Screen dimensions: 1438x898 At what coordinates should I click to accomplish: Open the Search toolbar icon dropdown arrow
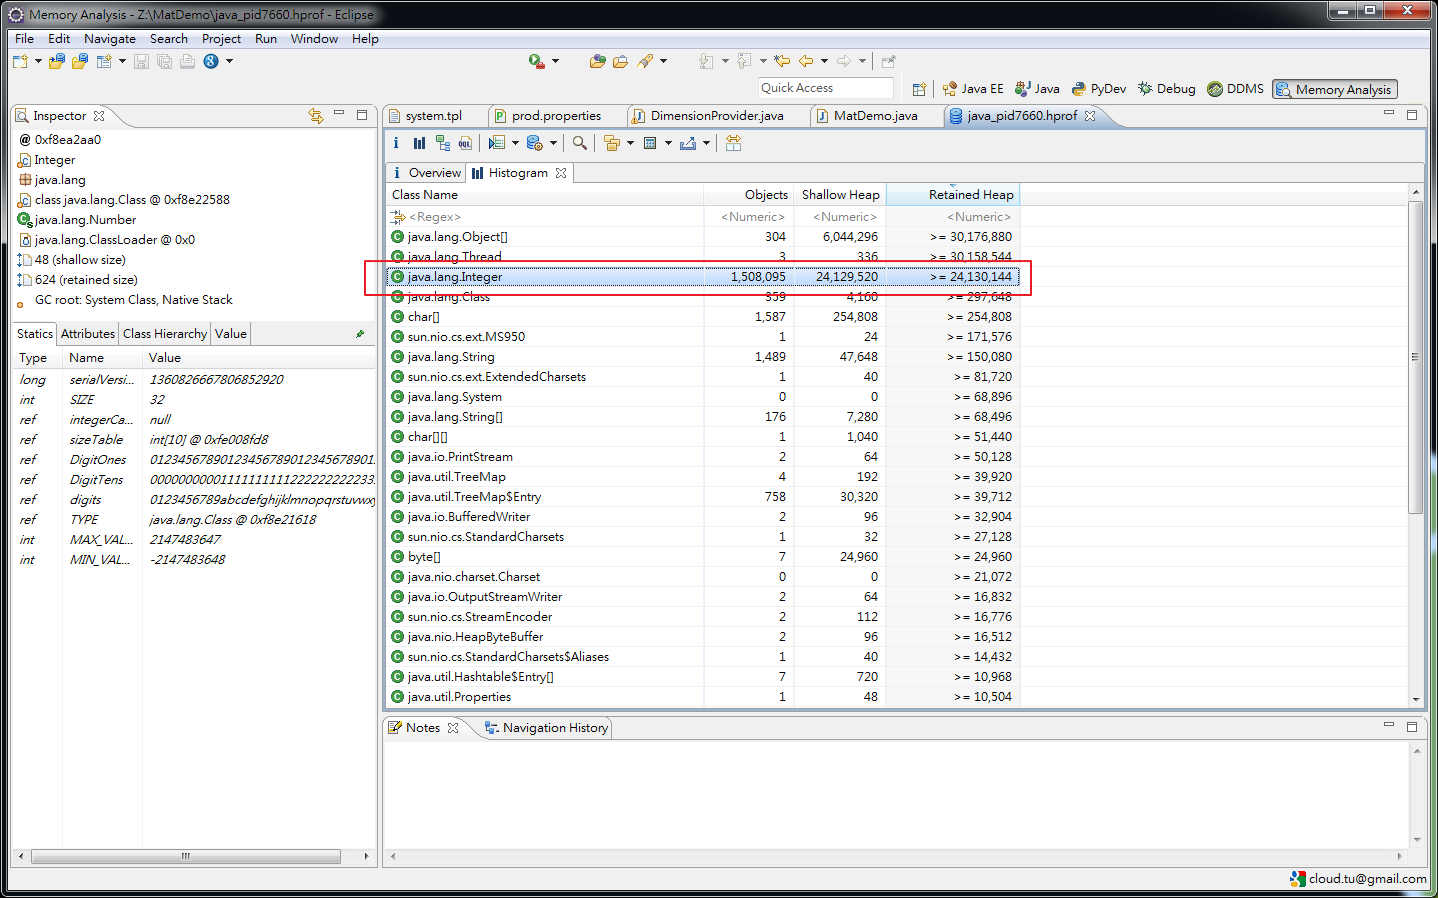tap(663, 61)
